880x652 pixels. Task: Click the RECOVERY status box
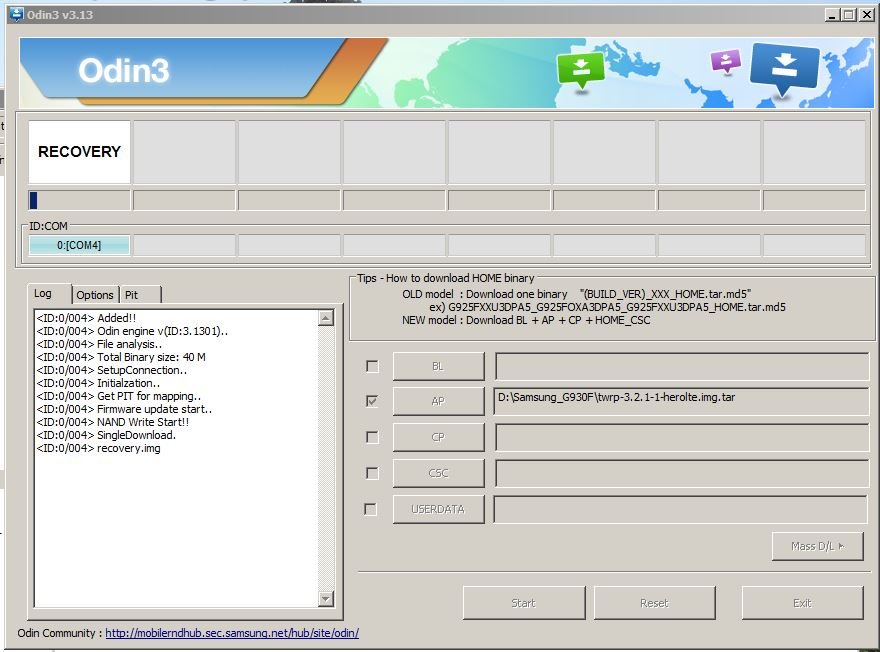(x=79, y=151)
